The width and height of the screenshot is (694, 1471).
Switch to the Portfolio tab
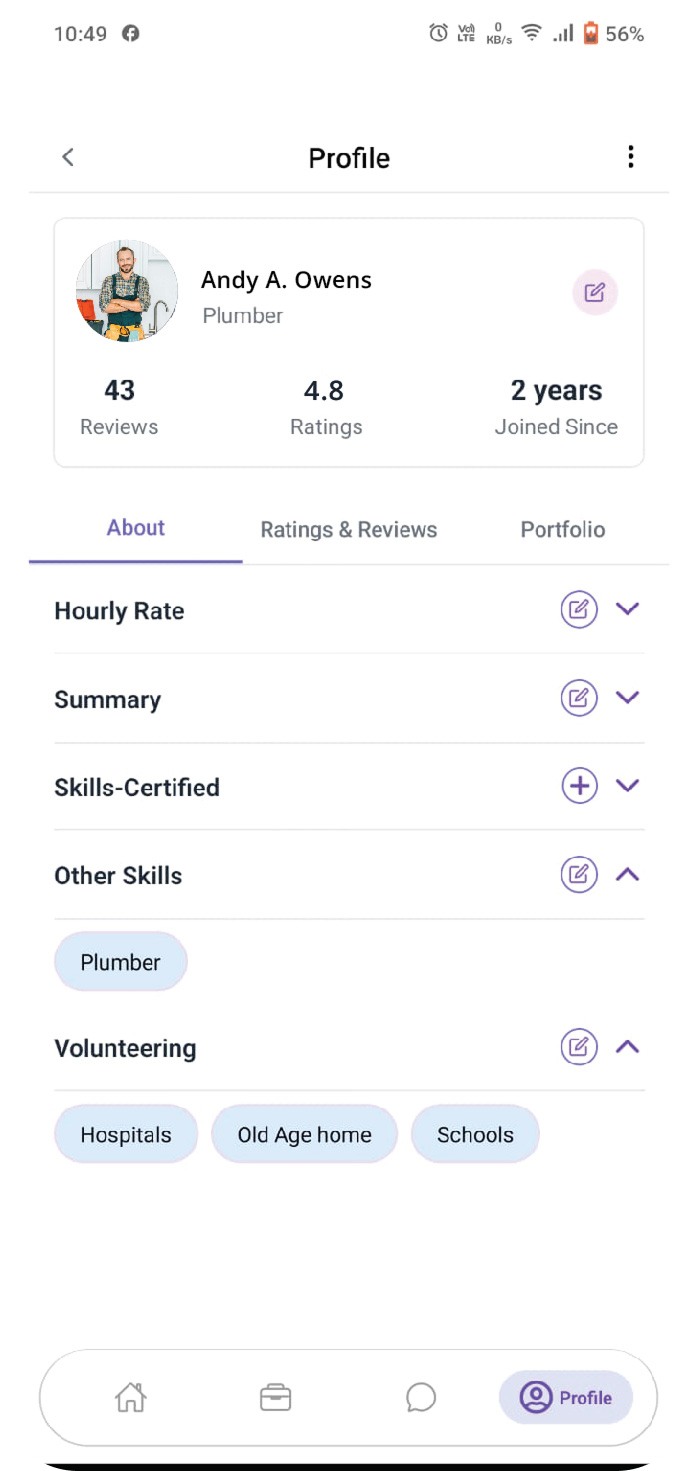562,529
